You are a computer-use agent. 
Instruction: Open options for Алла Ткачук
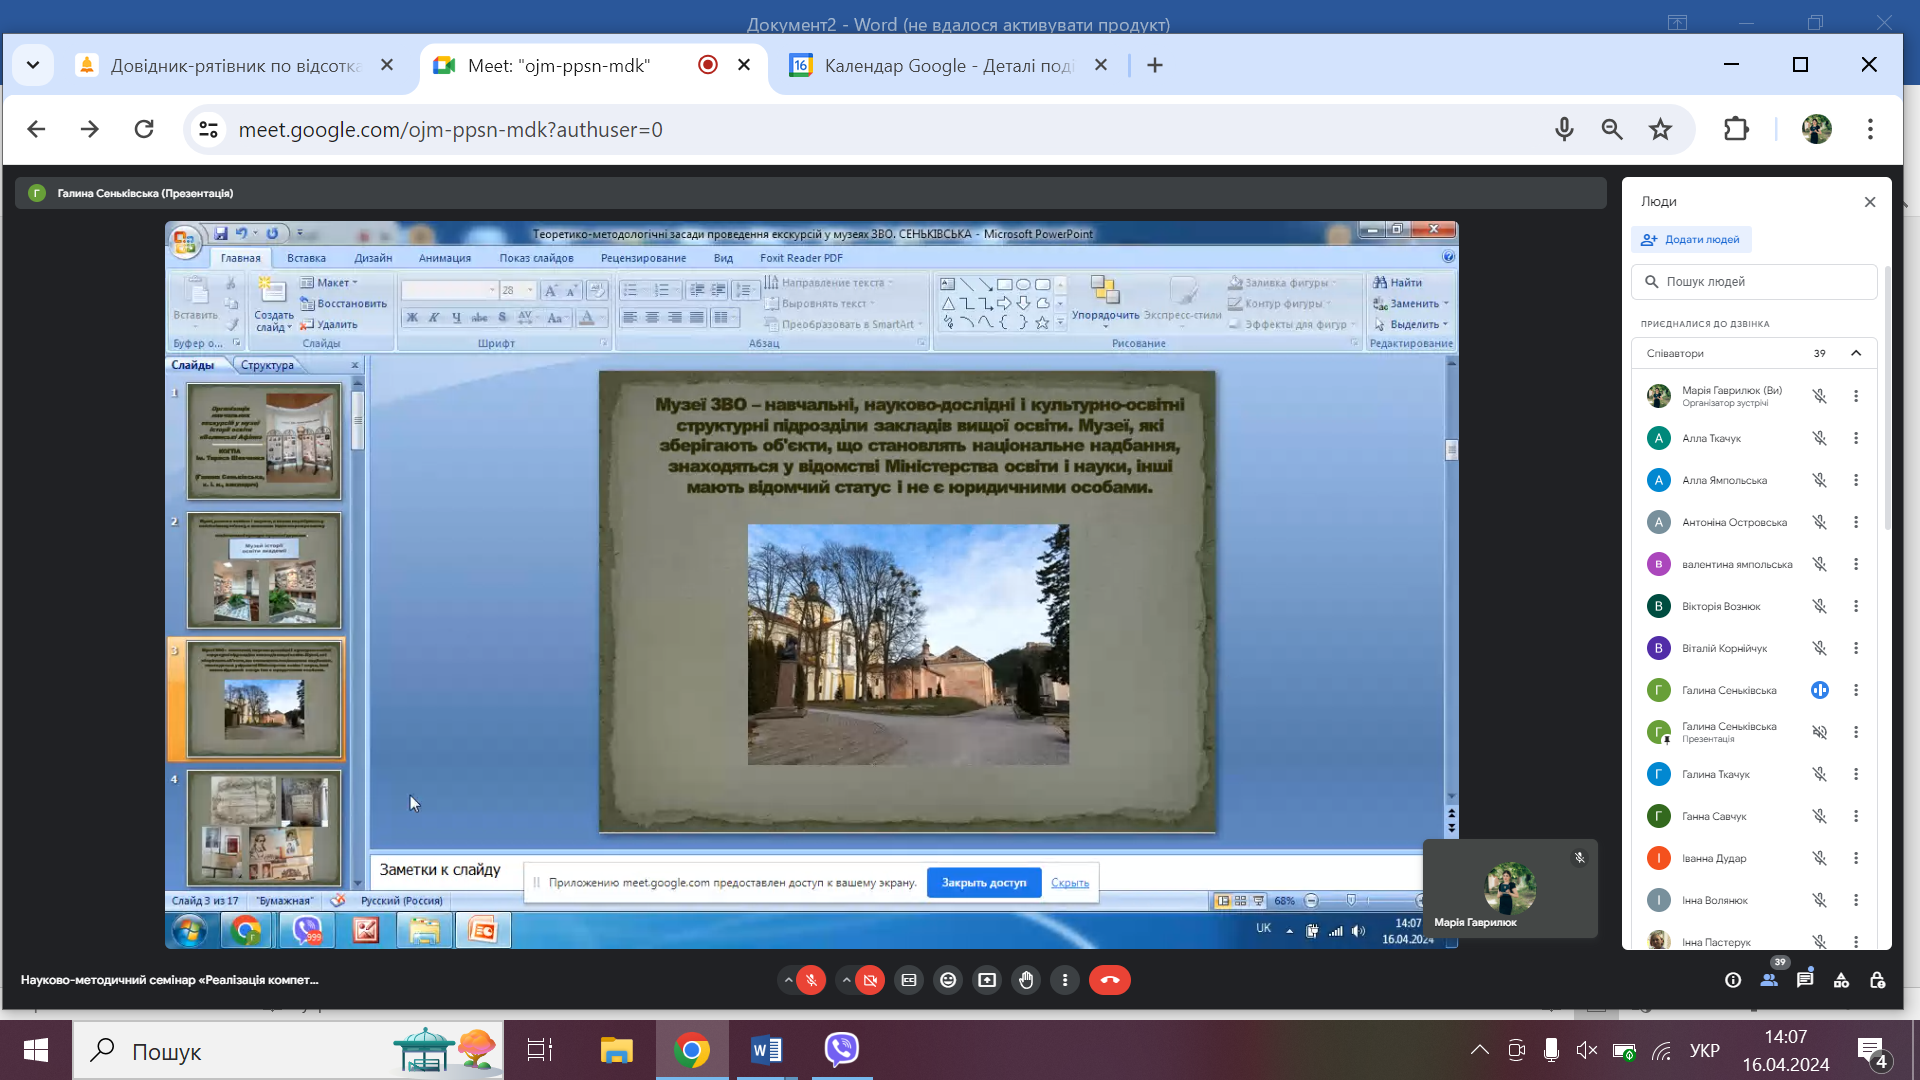[x=1856, y=438]
